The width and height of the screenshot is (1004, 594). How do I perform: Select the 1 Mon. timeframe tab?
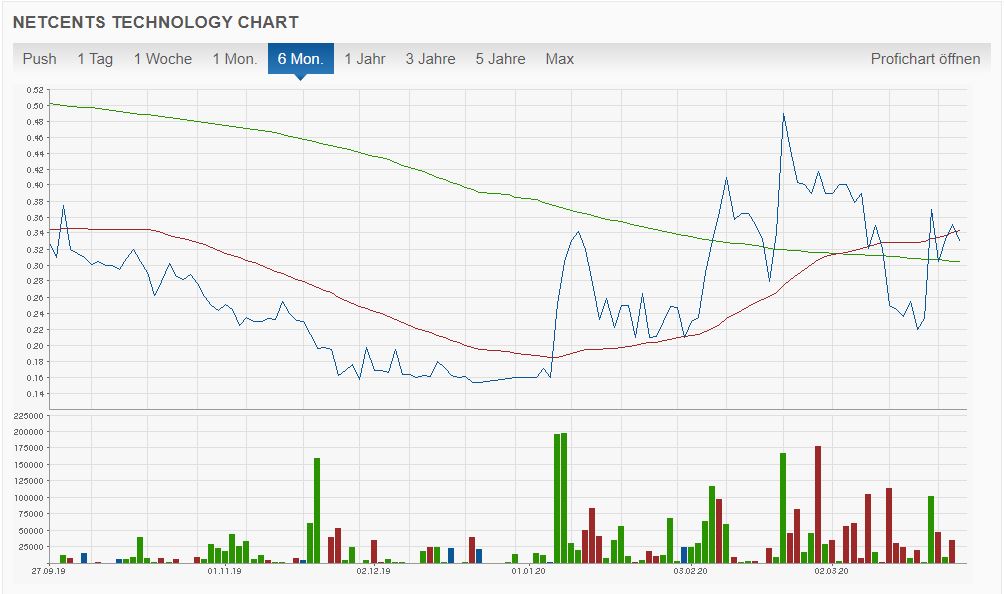click(x=234, y=59)
